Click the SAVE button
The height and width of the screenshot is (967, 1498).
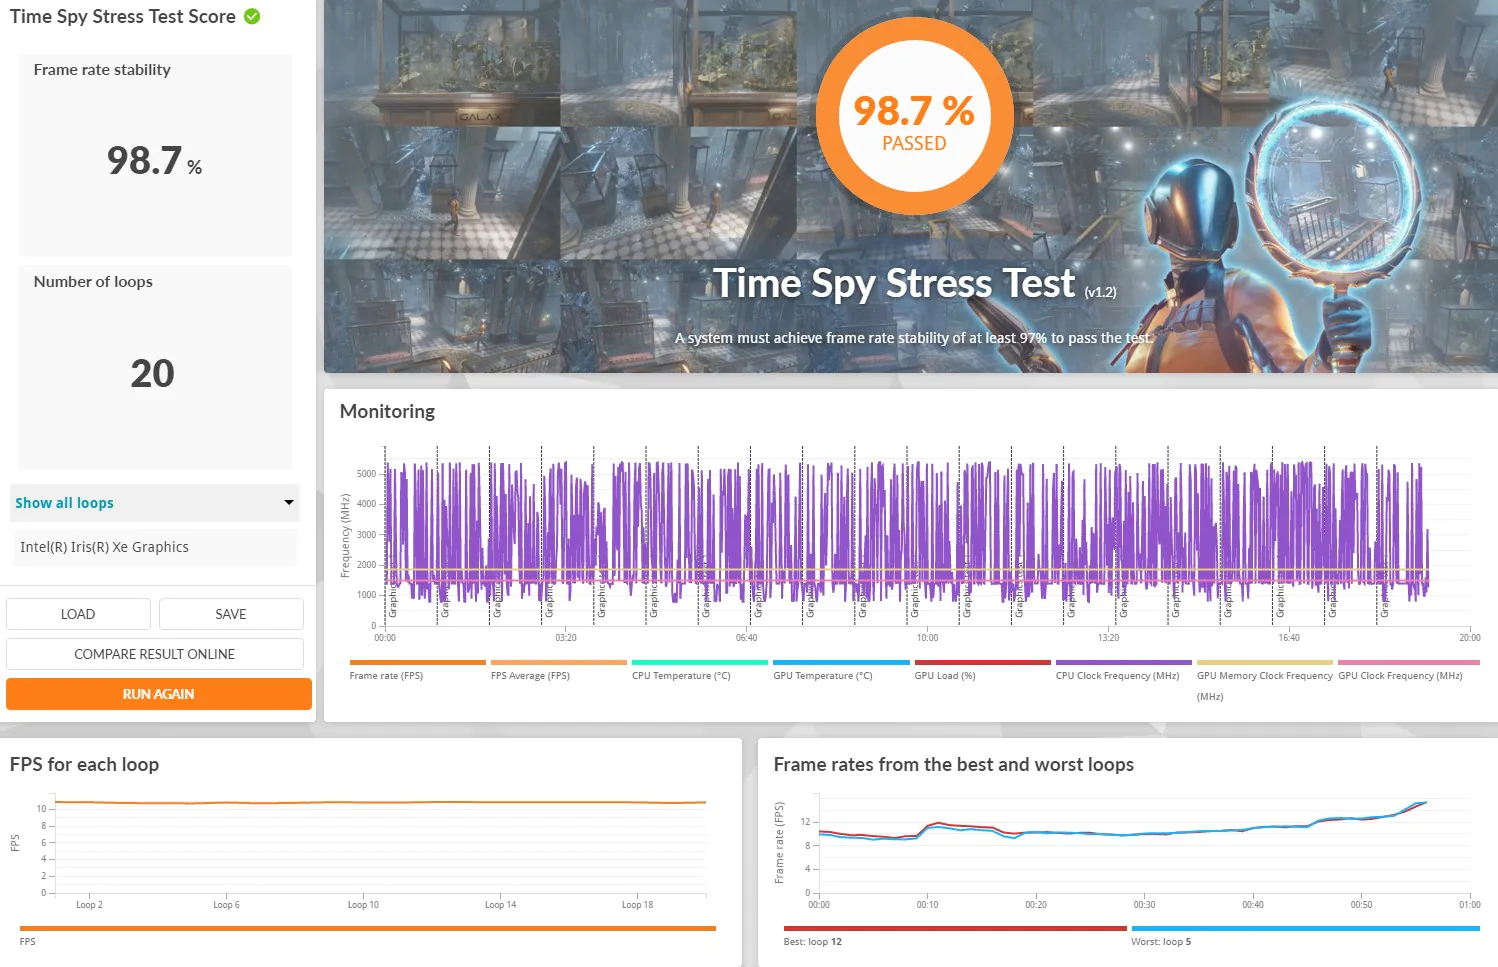231,614
